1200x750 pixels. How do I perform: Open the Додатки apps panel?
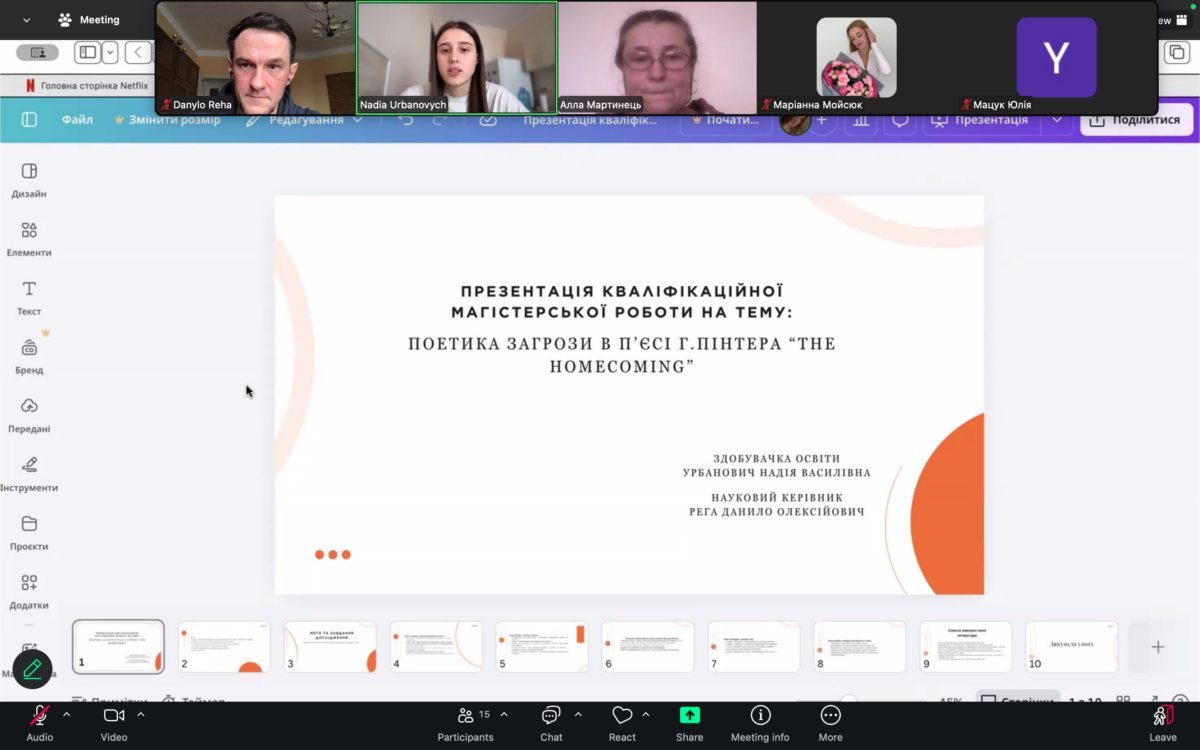click(x=29, y=590)
